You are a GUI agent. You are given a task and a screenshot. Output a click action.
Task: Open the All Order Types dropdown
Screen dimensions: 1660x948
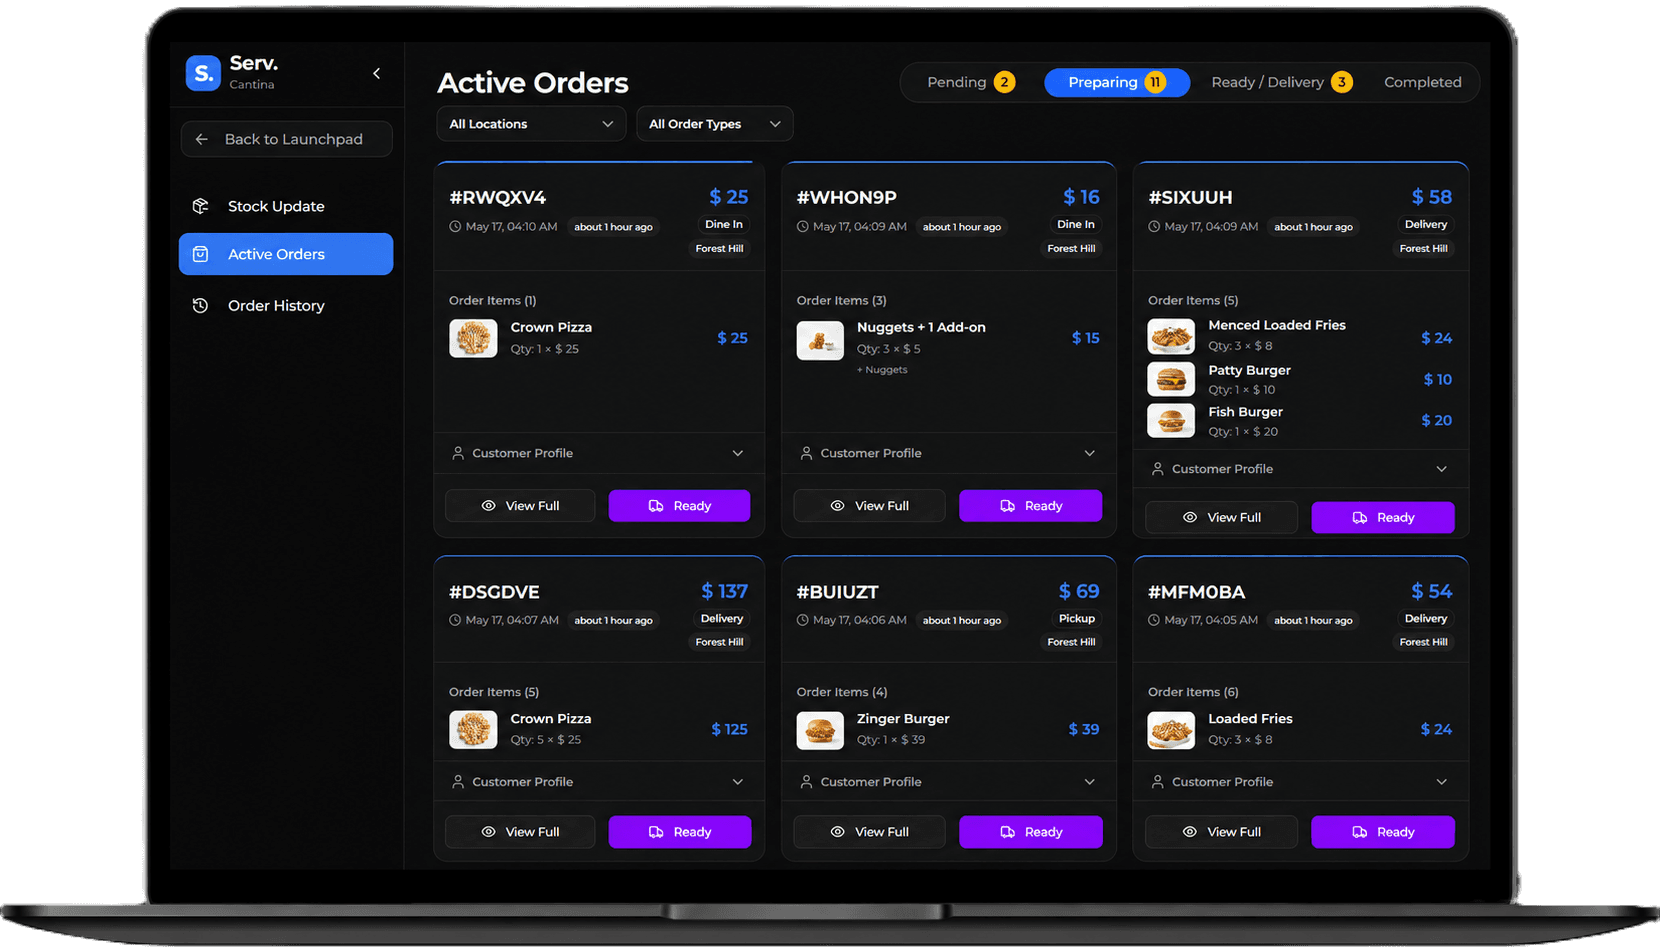(x=715, y=124)
